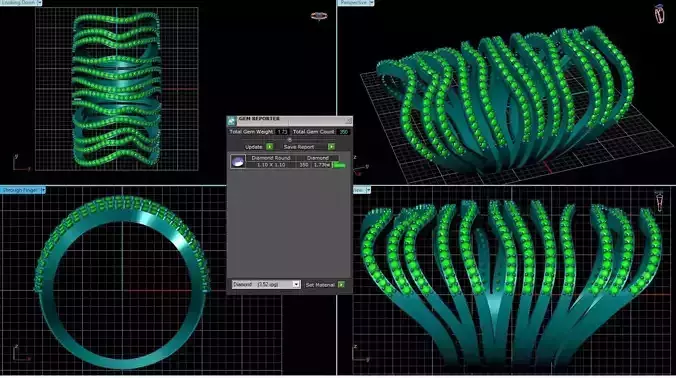Click the ring icon in Perspective viewport corner
This screenshot has width=676, height=378.
click(x=659, y=14)
